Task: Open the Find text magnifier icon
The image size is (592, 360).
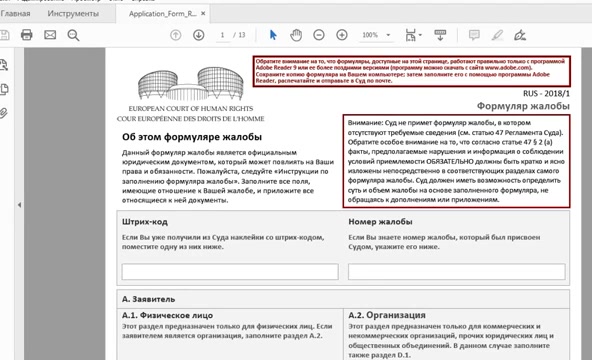Action: pos(73,35)
